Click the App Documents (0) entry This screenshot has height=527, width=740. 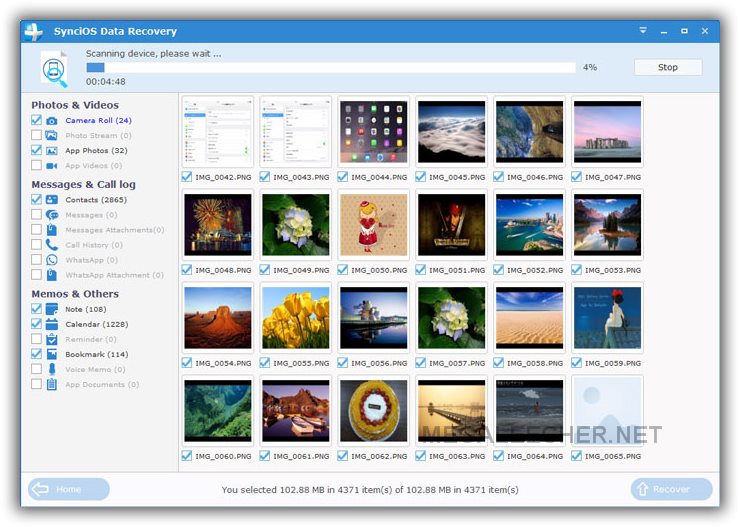[102, 385]
